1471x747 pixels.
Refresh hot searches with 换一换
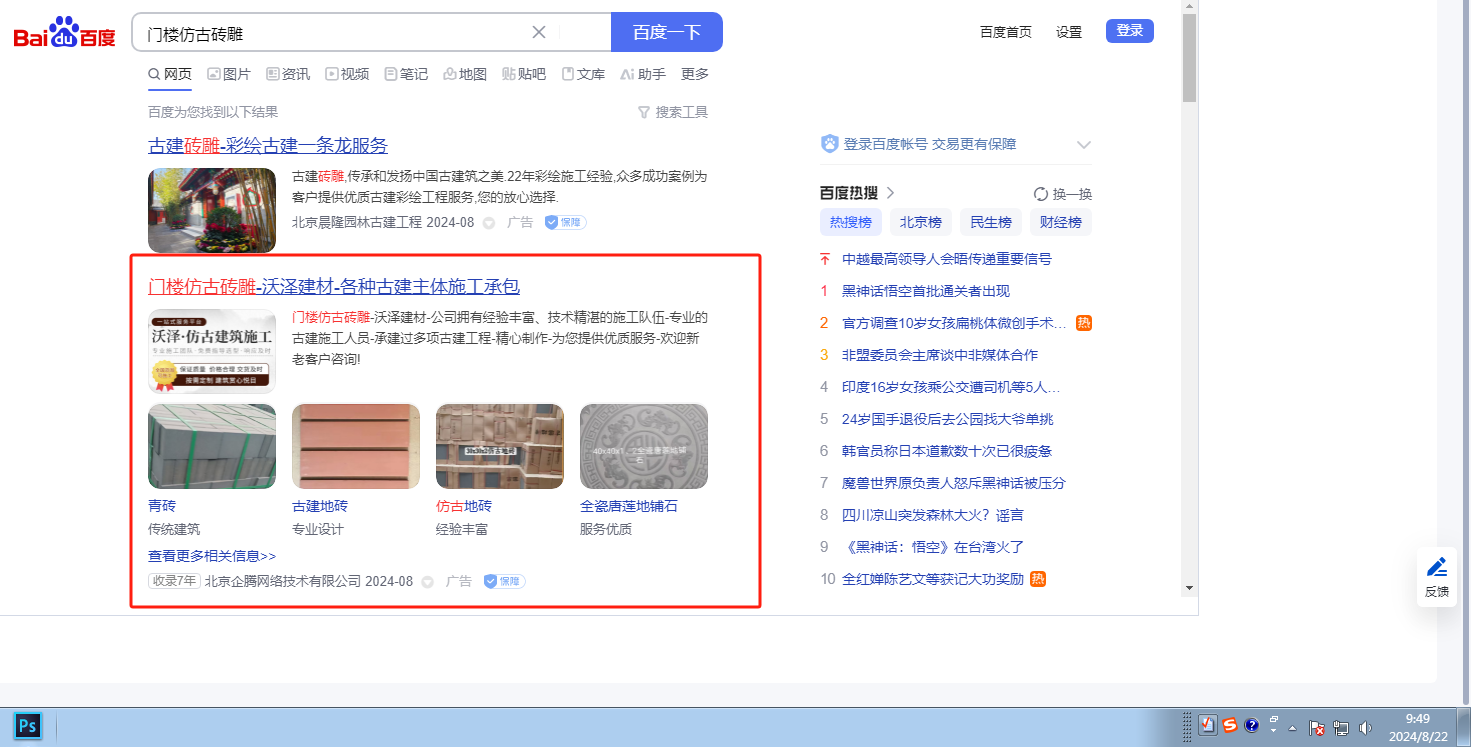1063,194
